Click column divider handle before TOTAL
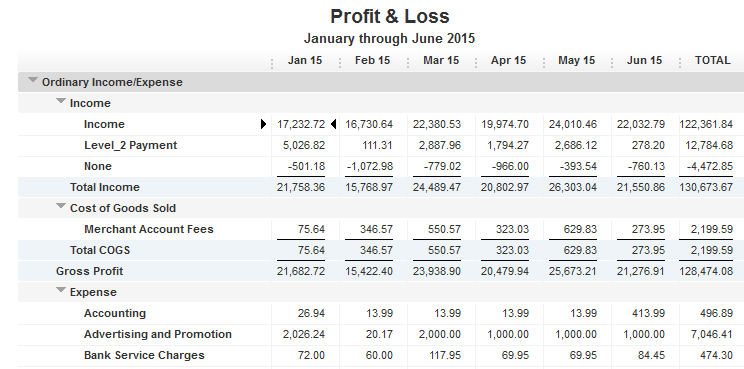 point(679,63)
